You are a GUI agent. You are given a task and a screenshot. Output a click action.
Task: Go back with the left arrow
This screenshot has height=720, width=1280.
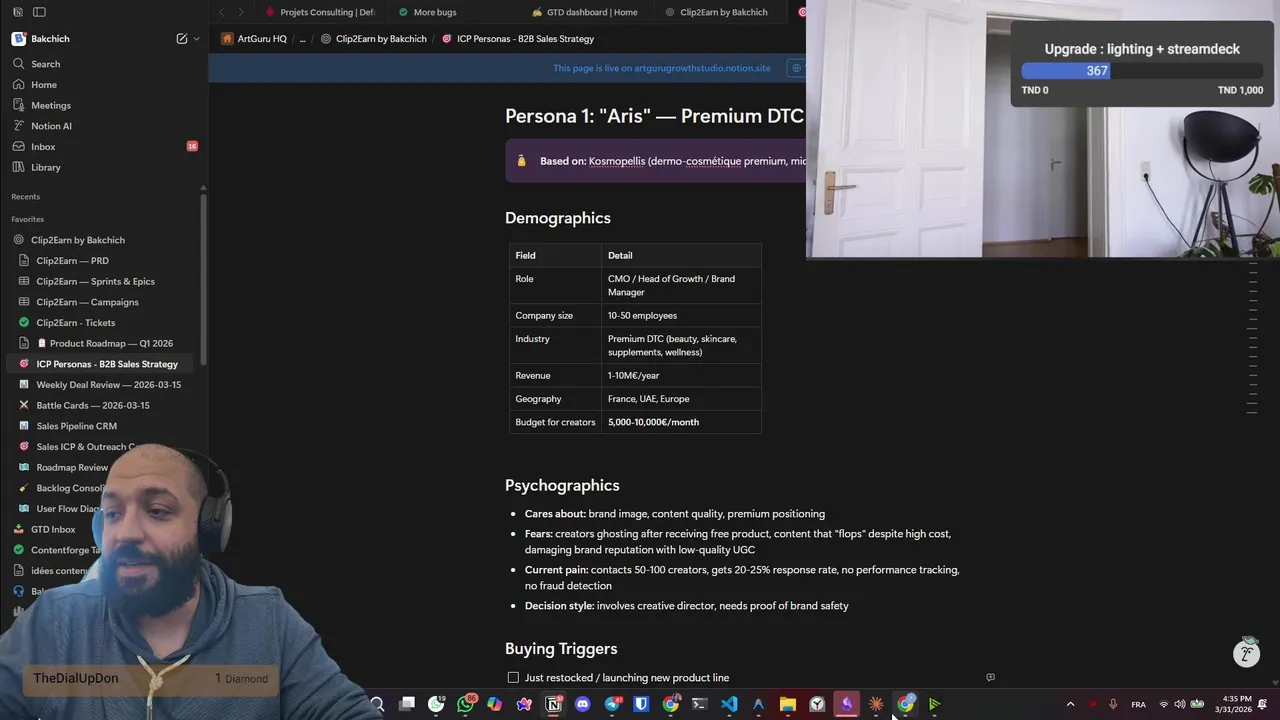point(221,12)
